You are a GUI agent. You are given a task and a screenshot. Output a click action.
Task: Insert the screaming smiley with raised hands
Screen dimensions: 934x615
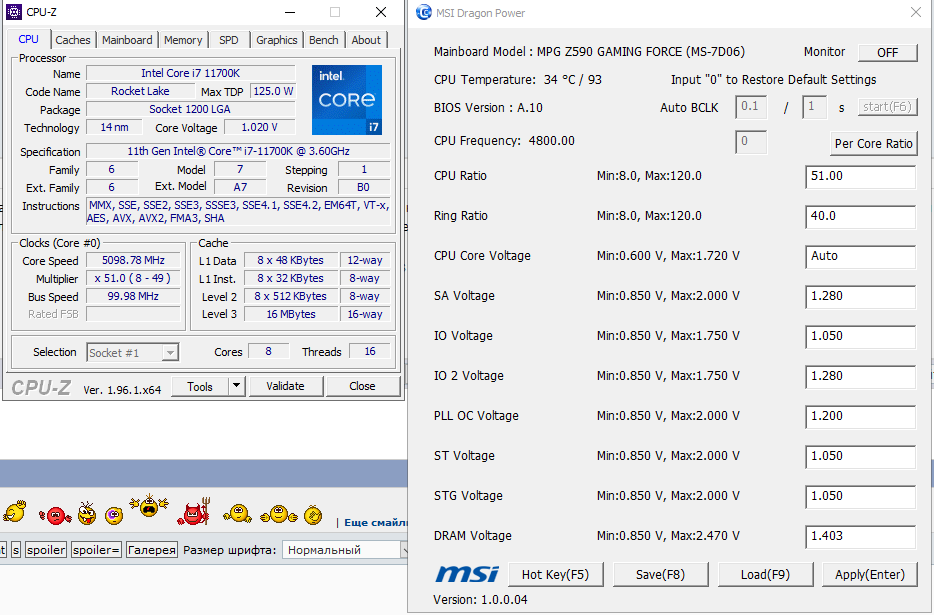coord(149,505)
